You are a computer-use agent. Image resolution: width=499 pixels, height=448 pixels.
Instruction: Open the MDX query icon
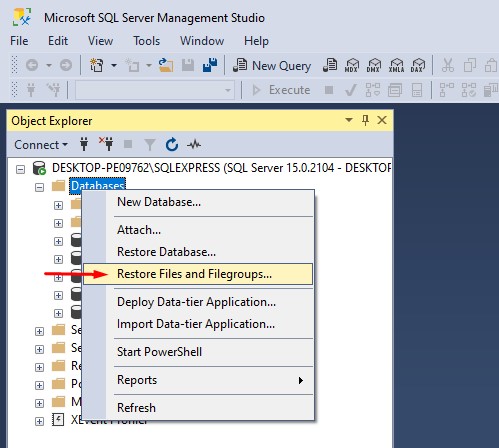(352, 65)
